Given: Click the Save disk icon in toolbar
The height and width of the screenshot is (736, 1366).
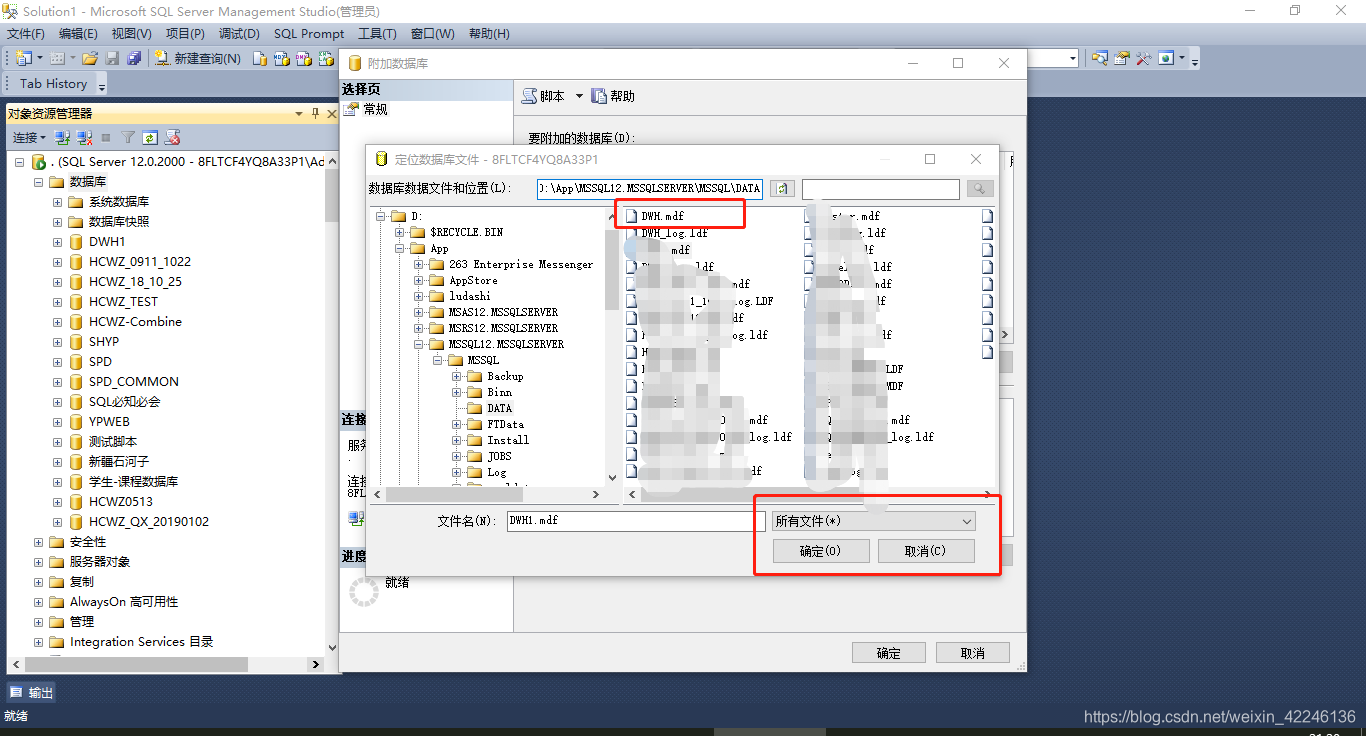Looking at the screenshot, I should click(x=112, y=59).
